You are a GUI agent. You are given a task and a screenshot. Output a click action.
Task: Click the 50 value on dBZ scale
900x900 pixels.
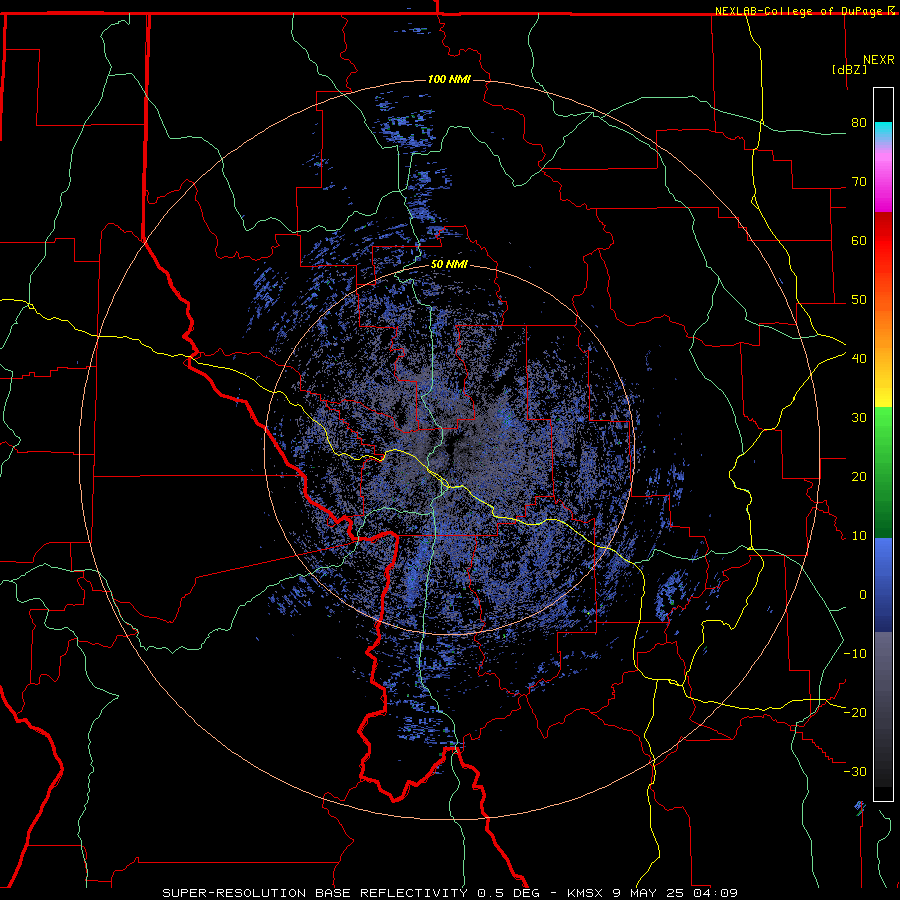coord(859,300)
